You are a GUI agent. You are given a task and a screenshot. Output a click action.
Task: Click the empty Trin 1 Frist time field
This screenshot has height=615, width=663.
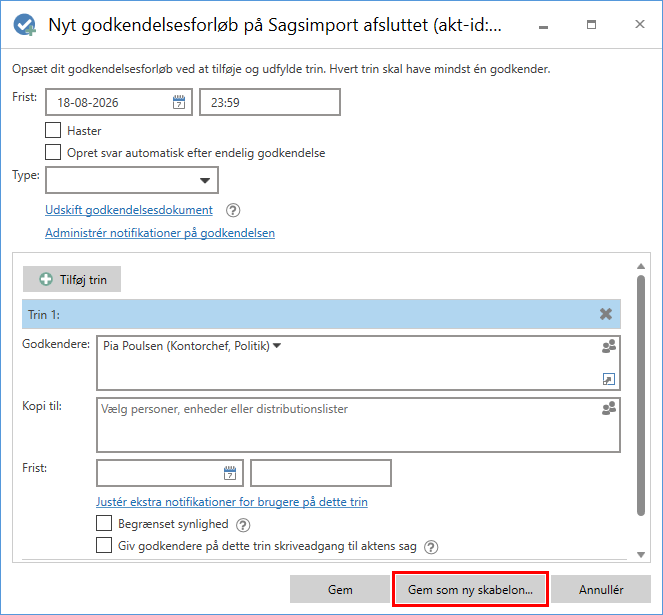pos(321,473)
